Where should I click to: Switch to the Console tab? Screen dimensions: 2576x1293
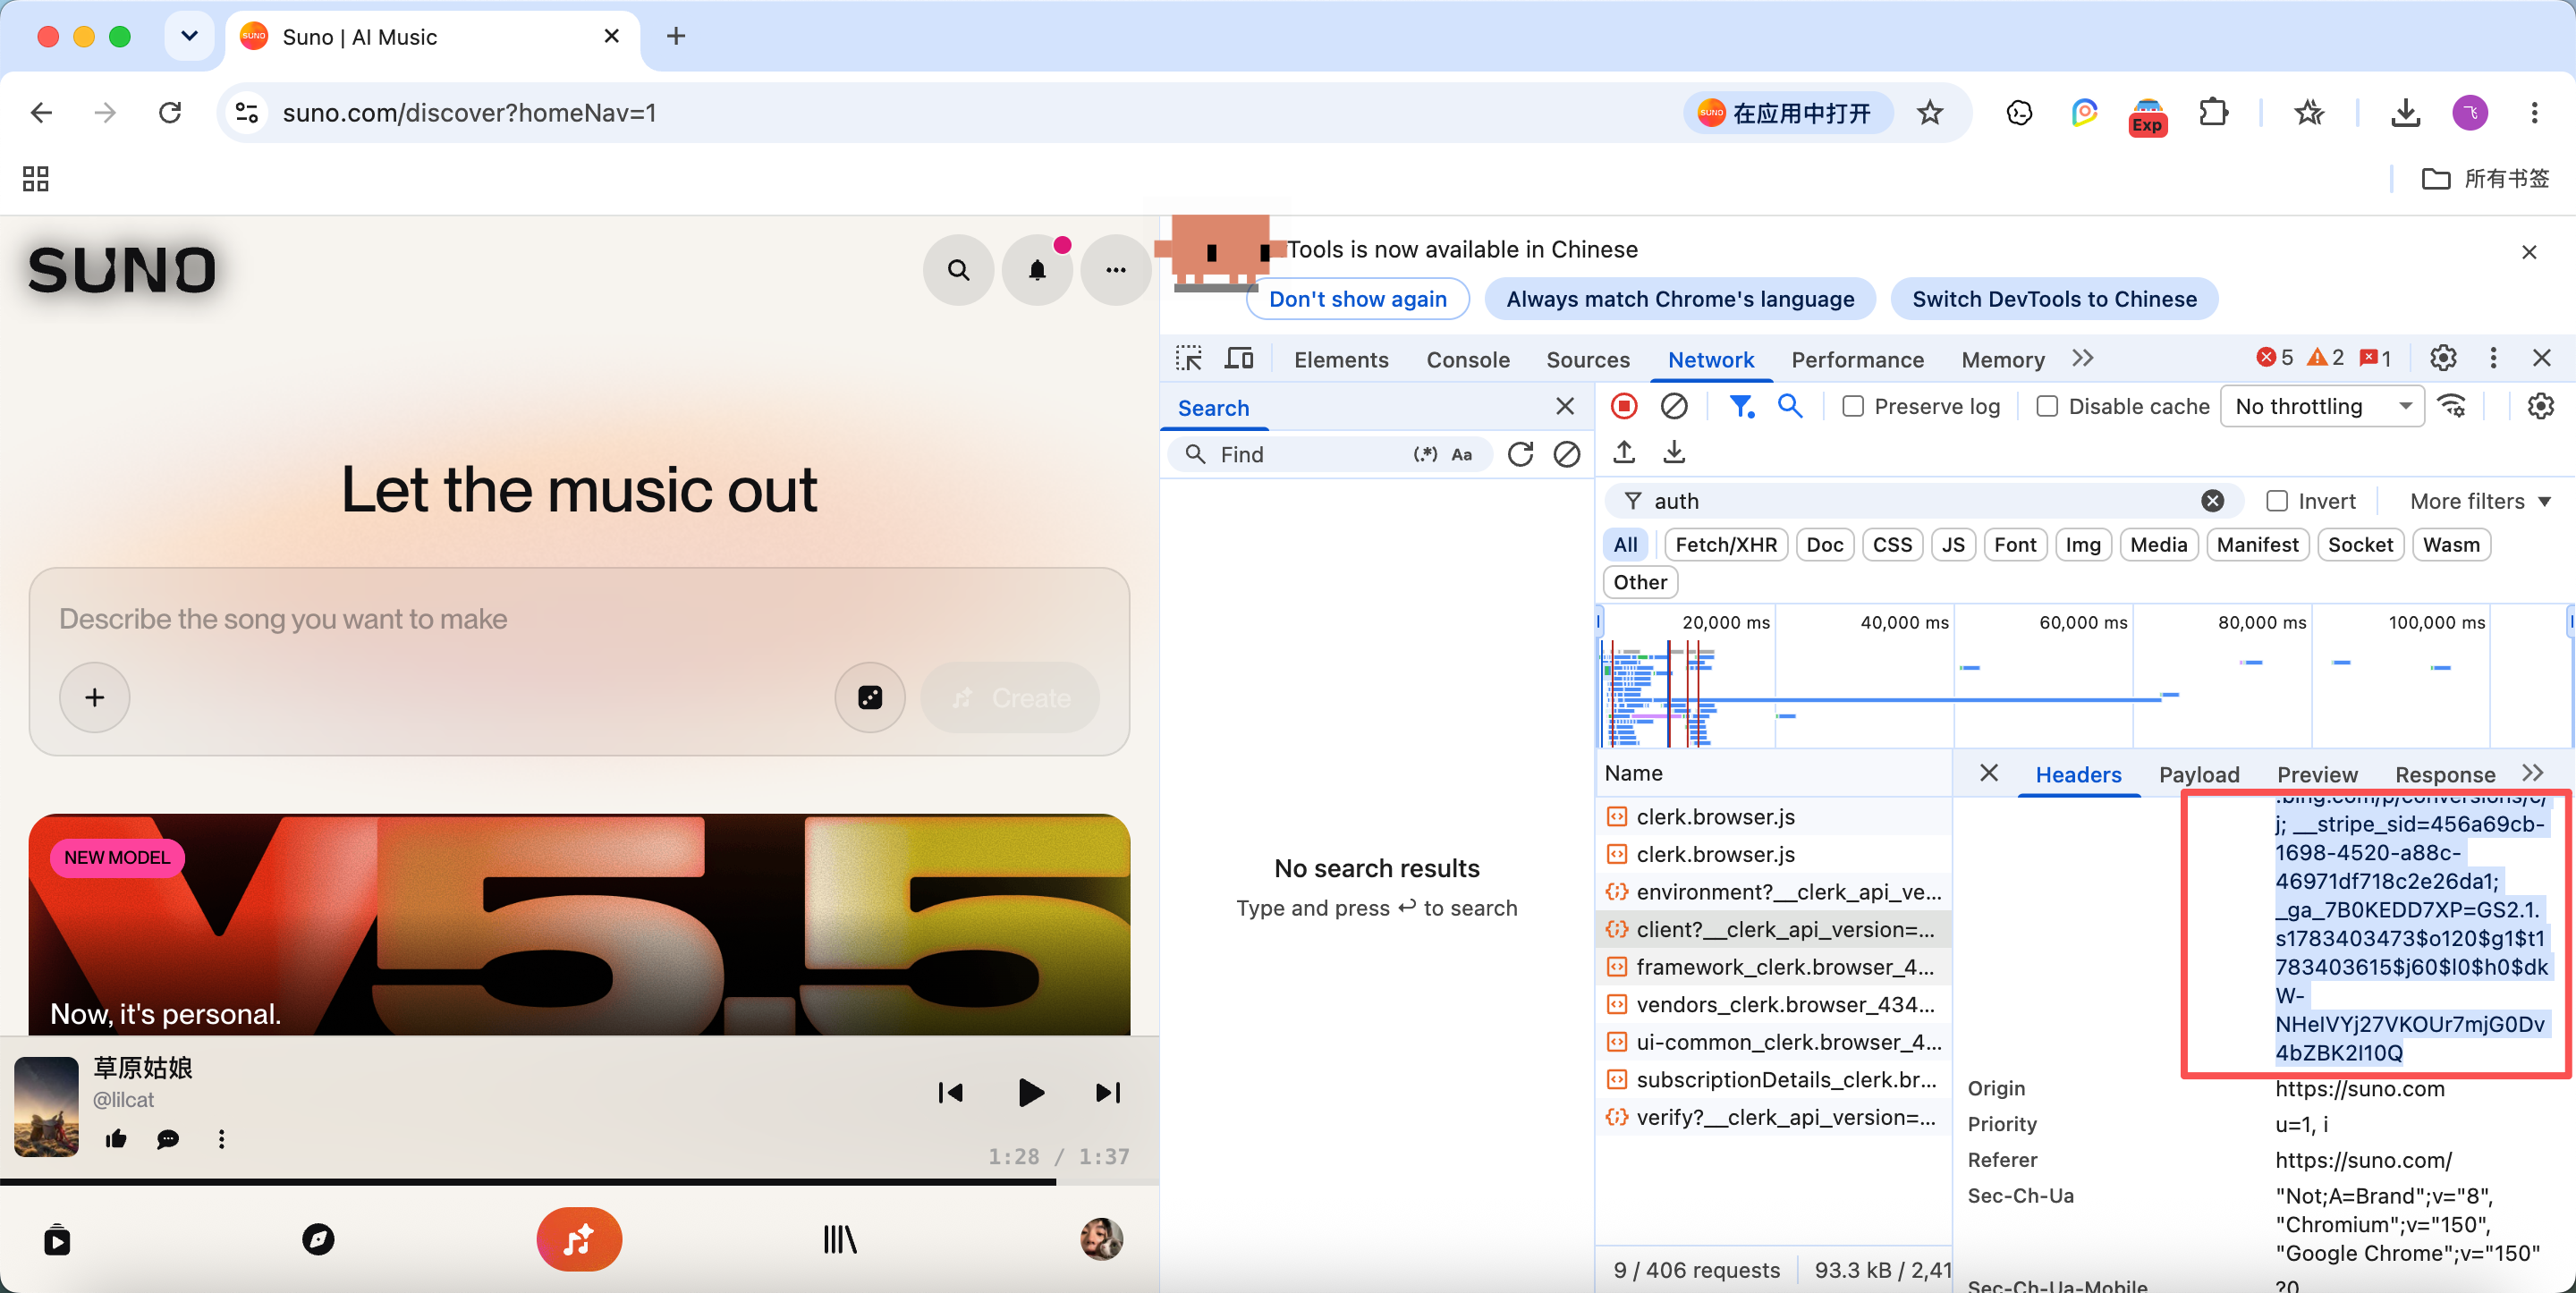1468,360
